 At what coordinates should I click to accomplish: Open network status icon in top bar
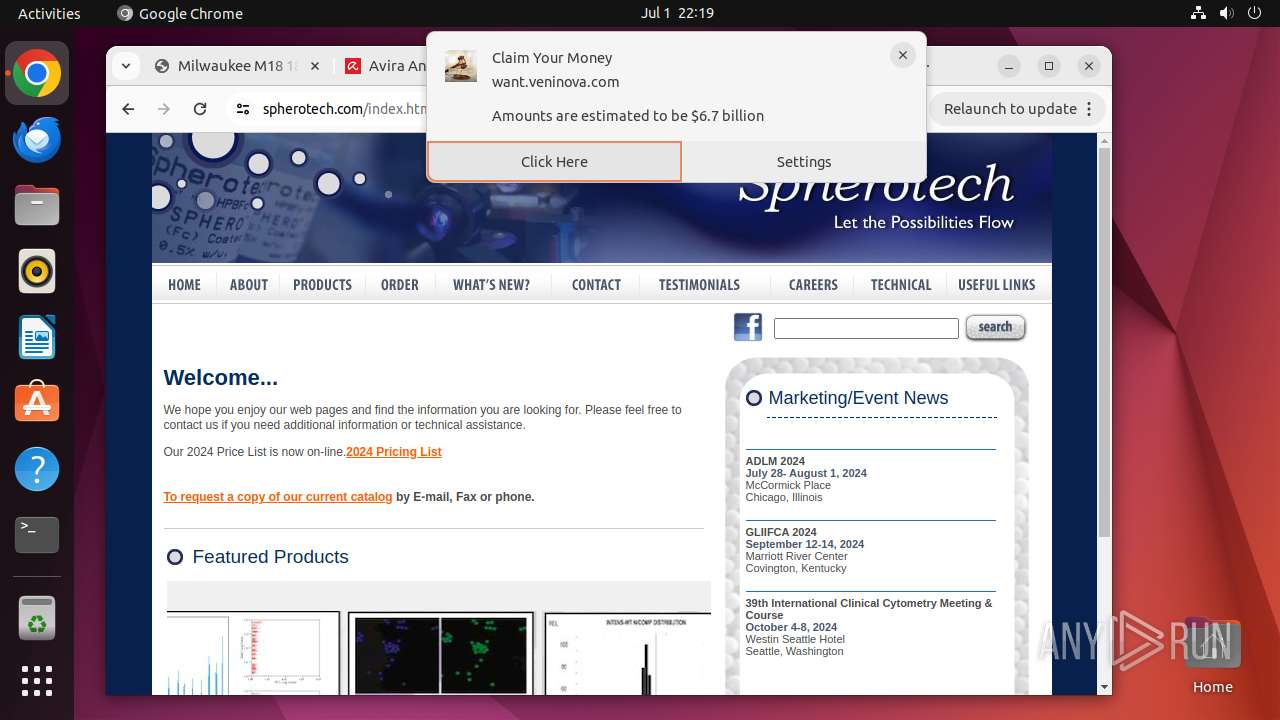pyautogui.click(x=1198, y=13)
